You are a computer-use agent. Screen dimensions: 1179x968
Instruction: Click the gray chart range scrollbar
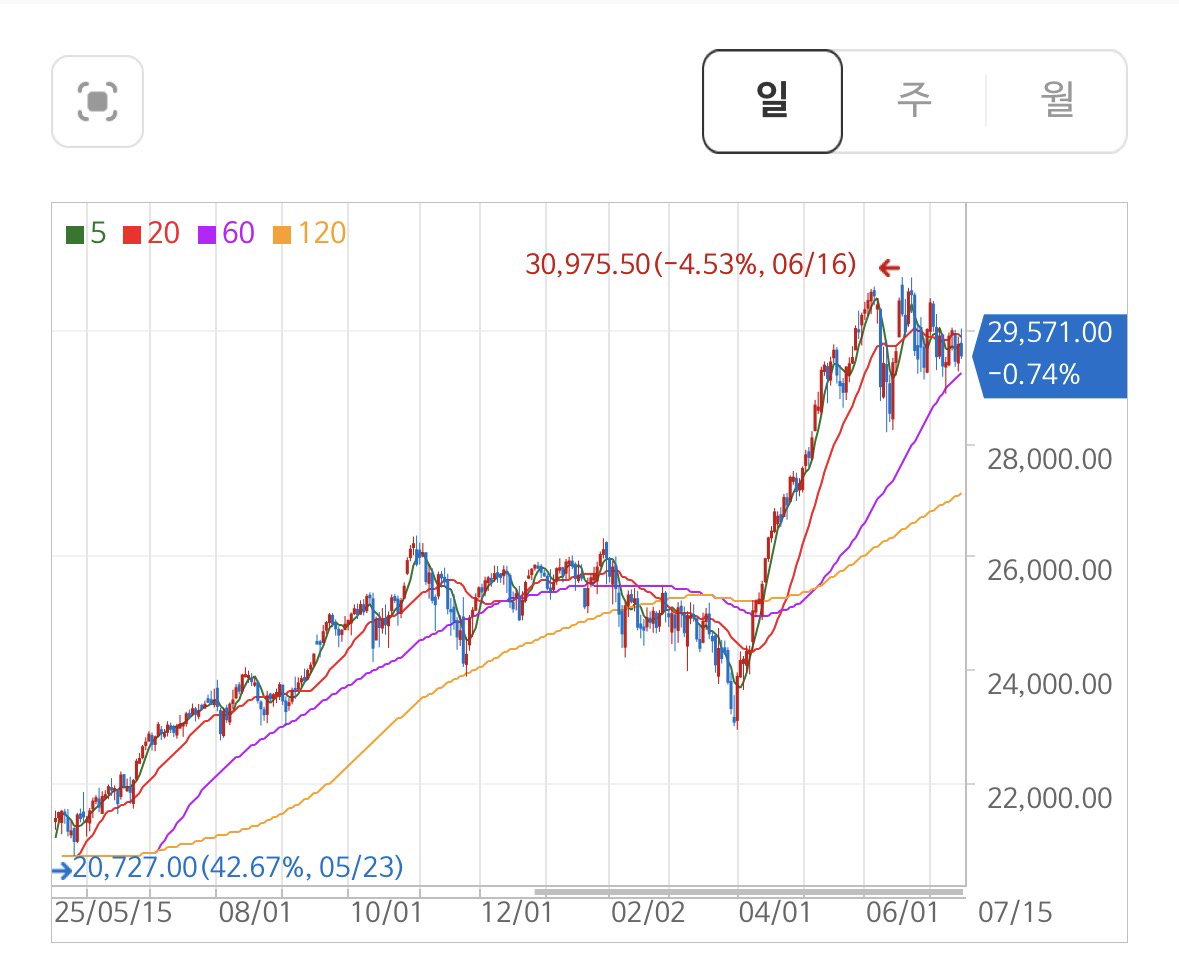point(749,892)
